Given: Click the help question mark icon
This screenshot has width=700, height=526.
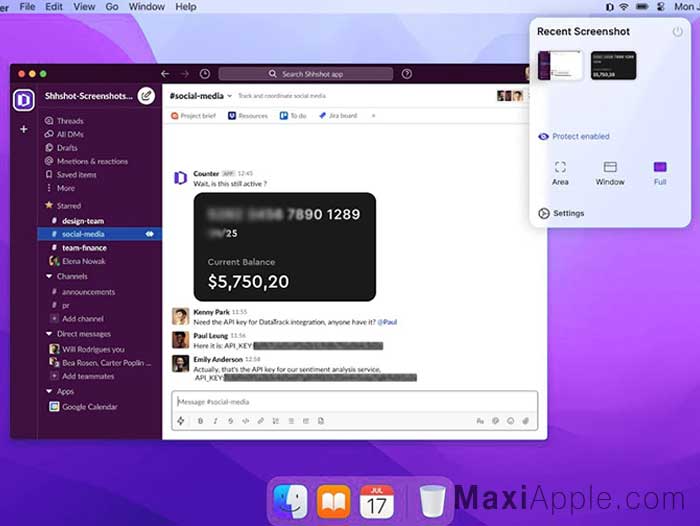Looking at the screenshot, I should coord(407,74).
